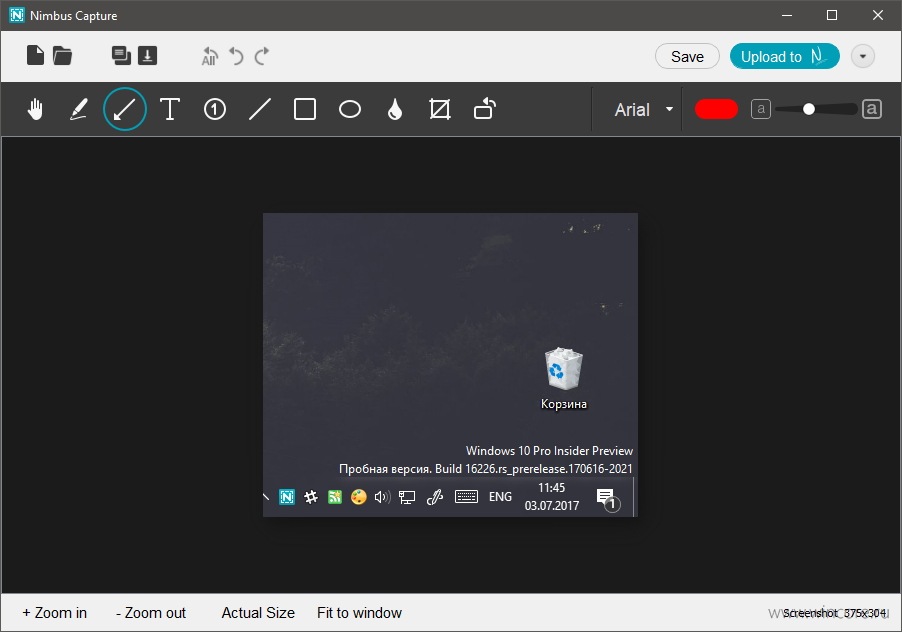Undo the last action
The image size is (902, 632).
[236, 56]
